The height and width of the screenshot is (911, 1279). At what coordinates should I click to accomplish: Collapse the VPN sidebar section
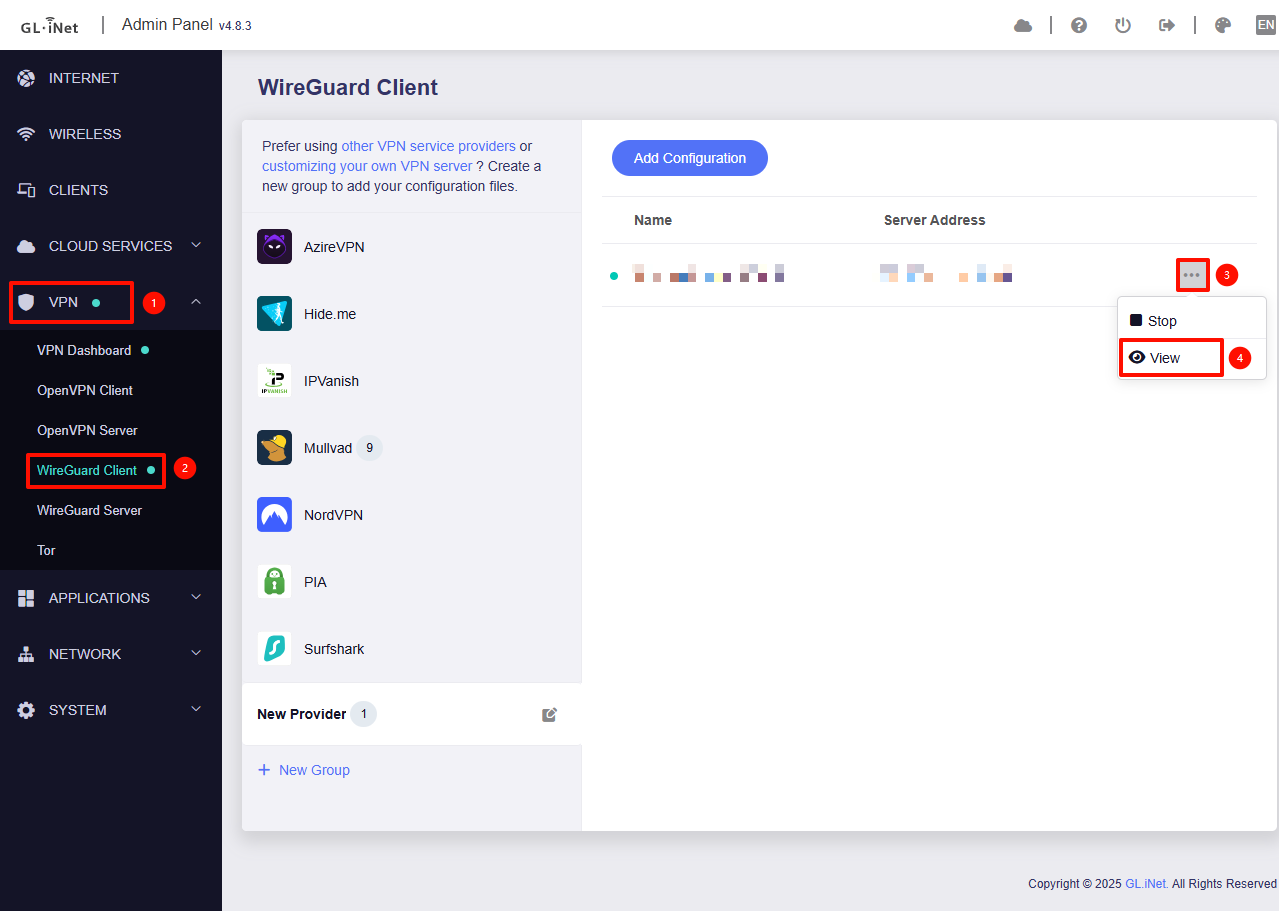pos(196,302)
